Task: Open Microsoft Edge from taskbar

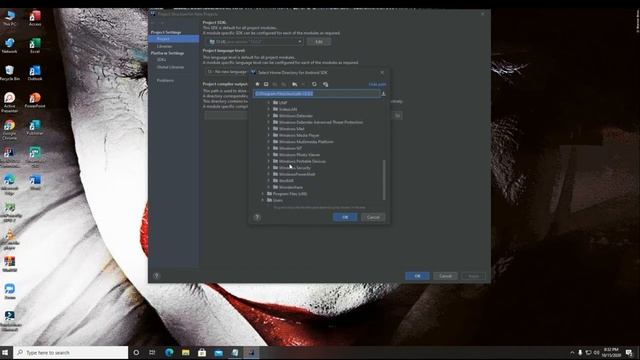Action: (x=169, y=352)
